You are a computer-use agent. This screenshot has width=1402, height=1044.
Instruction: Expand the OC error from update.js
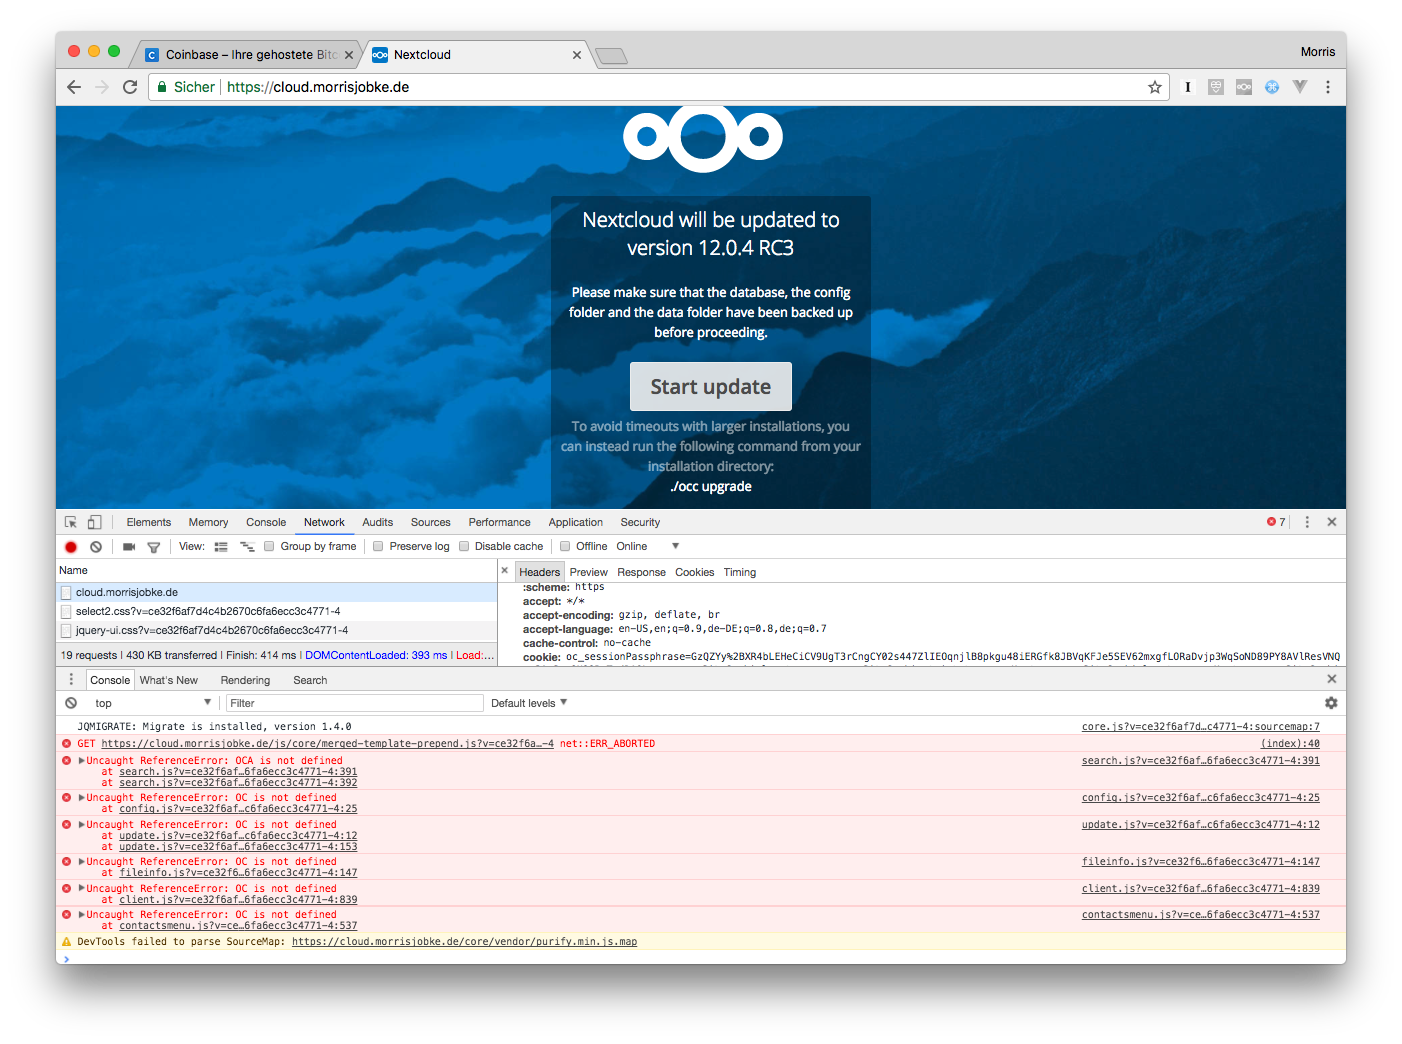pos(82,825)
